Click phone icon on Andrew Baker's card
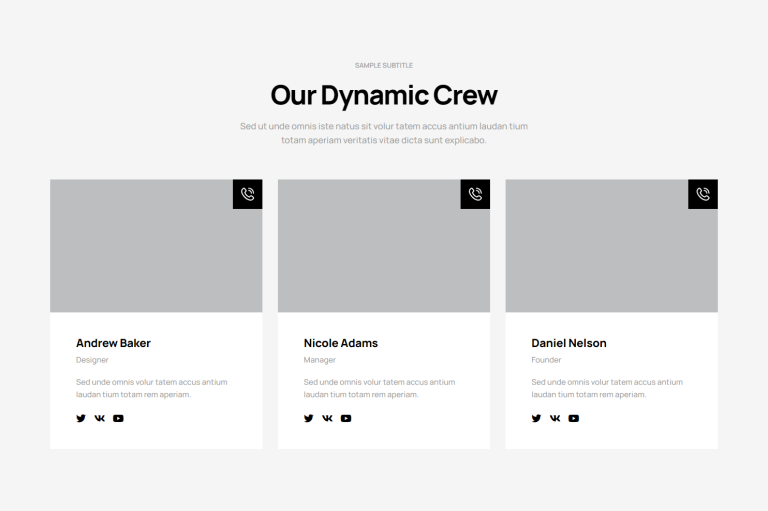The width and height of the screenshot is (768, 511). pos(247,194)
